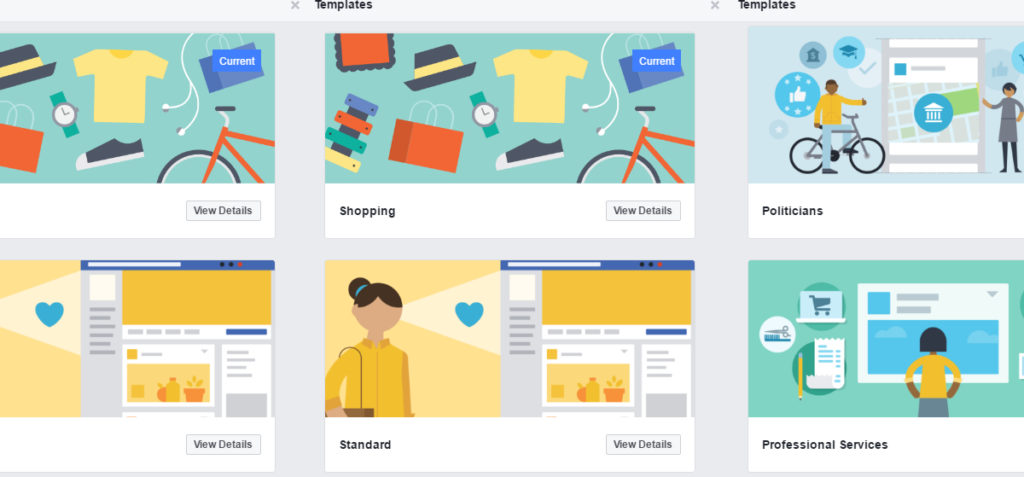1024x477 pixels.
Task: Click View Details for Shopping template
Action: tap(643, 210)
